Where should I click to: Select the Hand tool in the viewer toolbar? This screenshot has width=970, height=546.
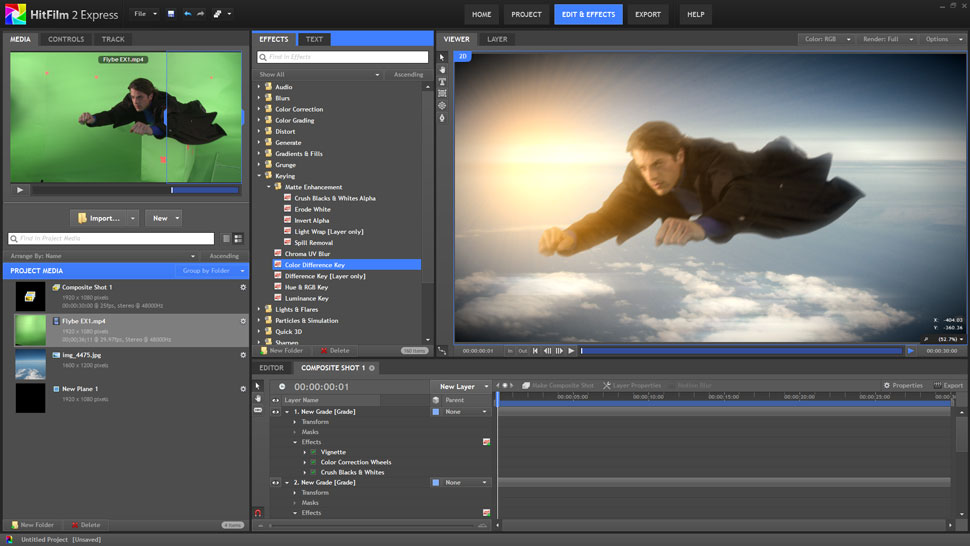click(x=442, y=70)
